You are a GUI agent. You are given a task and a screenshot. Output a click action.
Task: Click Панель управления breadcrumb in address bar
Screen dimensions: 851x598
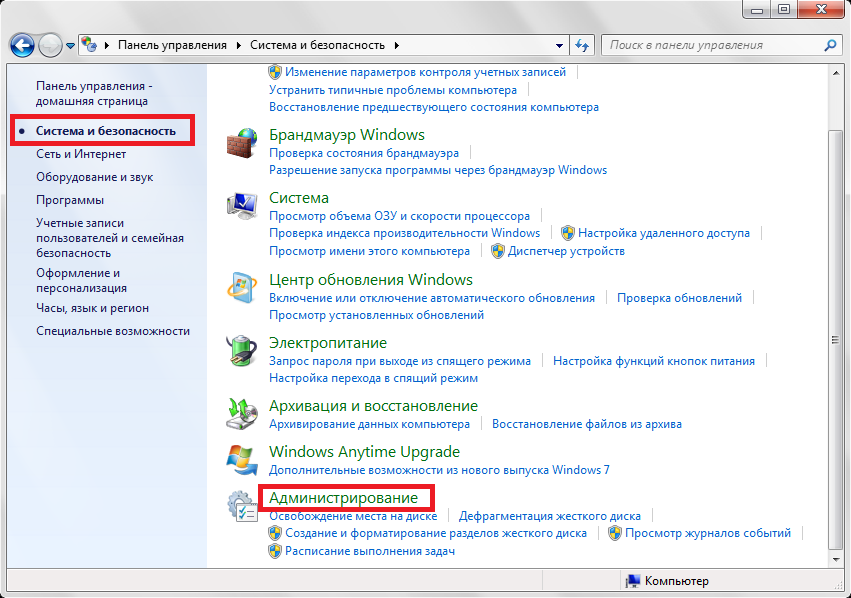[x=172, y=45]
